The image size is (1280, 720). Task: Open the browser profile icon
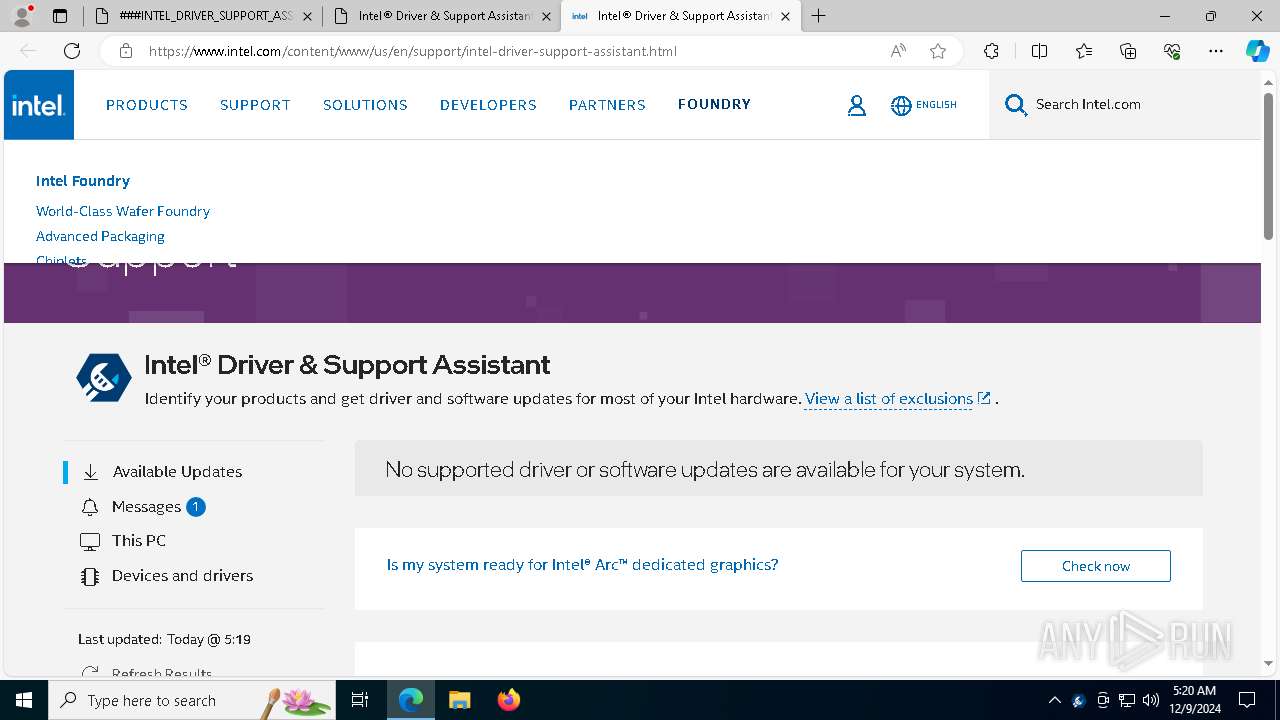tap(22, 16)
